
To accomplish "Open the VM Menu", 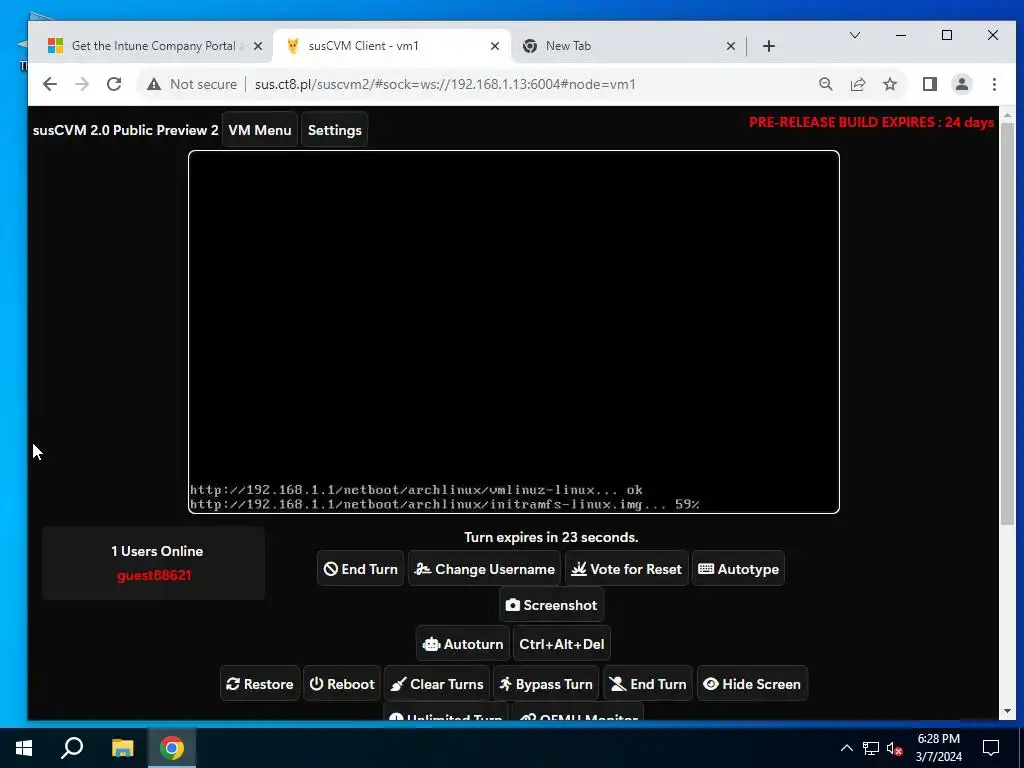I will point(260,130).
